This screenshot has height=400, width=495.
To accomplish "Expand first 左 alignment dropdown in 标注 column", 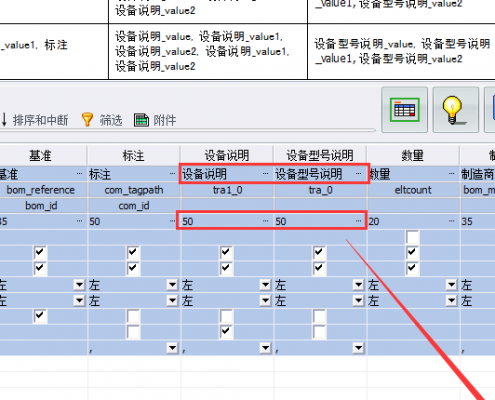I will click(172, 285).
